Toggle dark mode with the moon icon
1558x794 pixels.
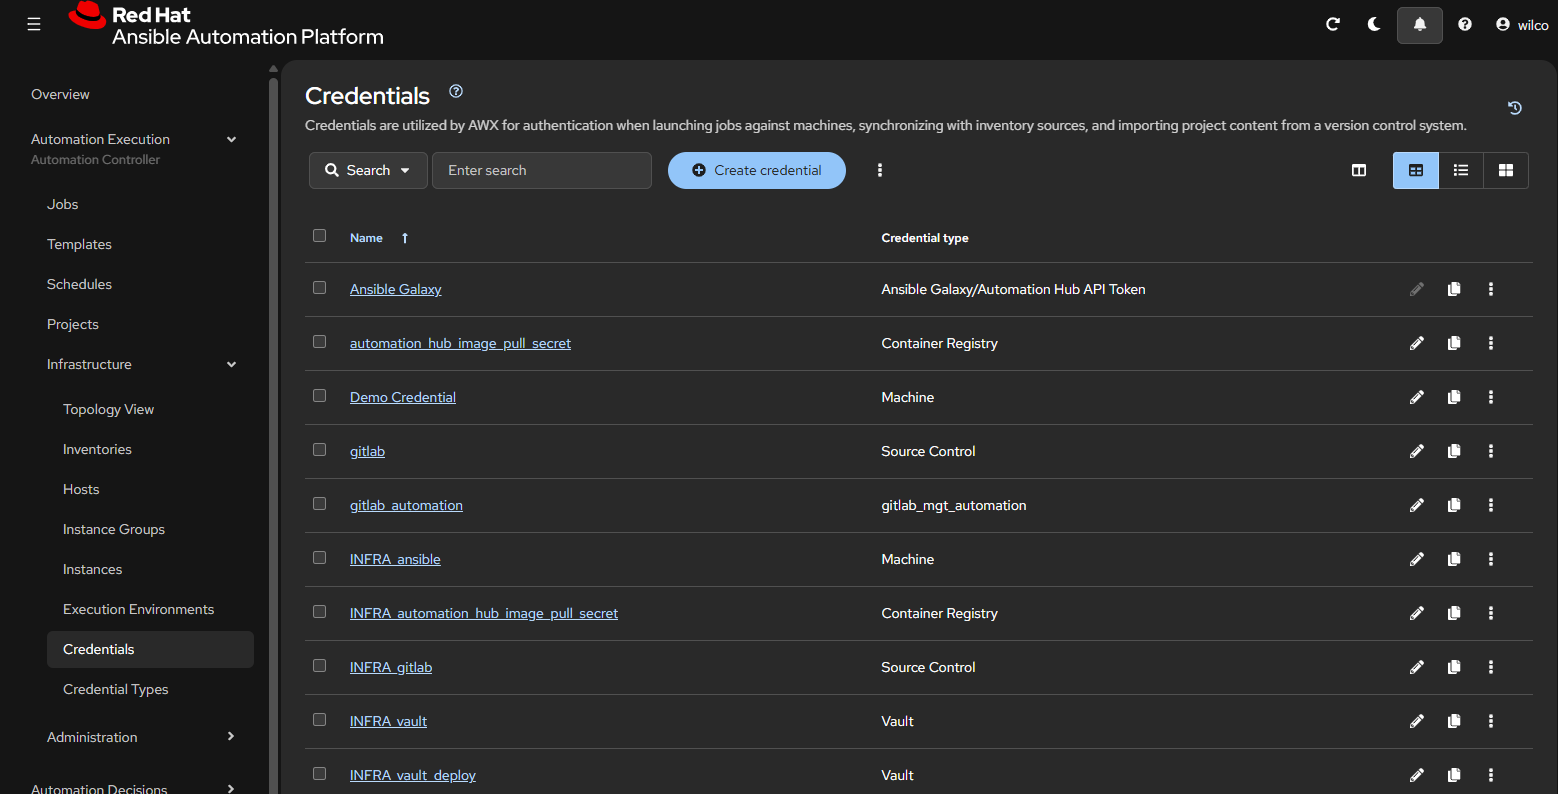click(1373, 23)
